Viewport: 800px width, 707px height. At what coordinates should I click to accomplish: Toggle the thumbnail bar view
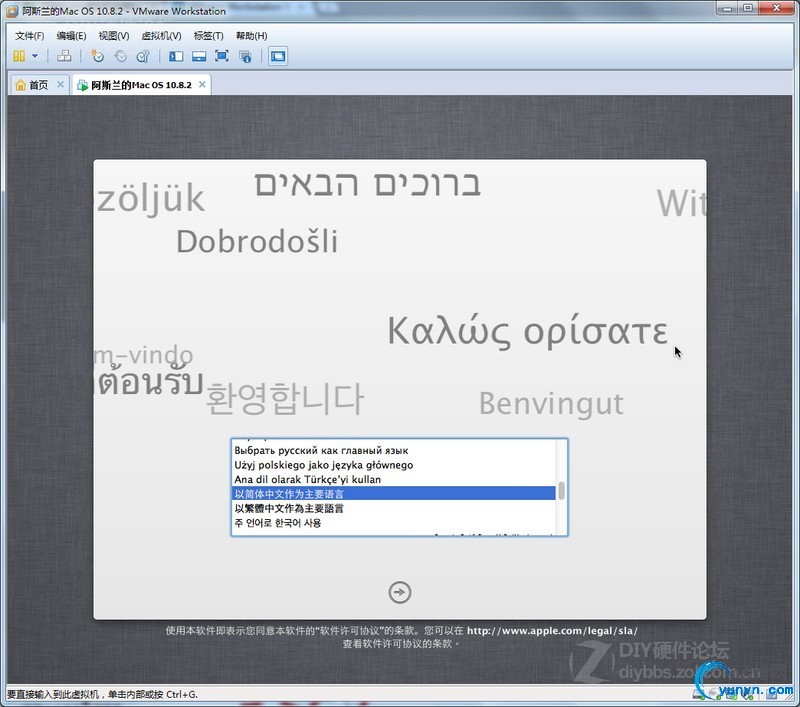point(199,56)
